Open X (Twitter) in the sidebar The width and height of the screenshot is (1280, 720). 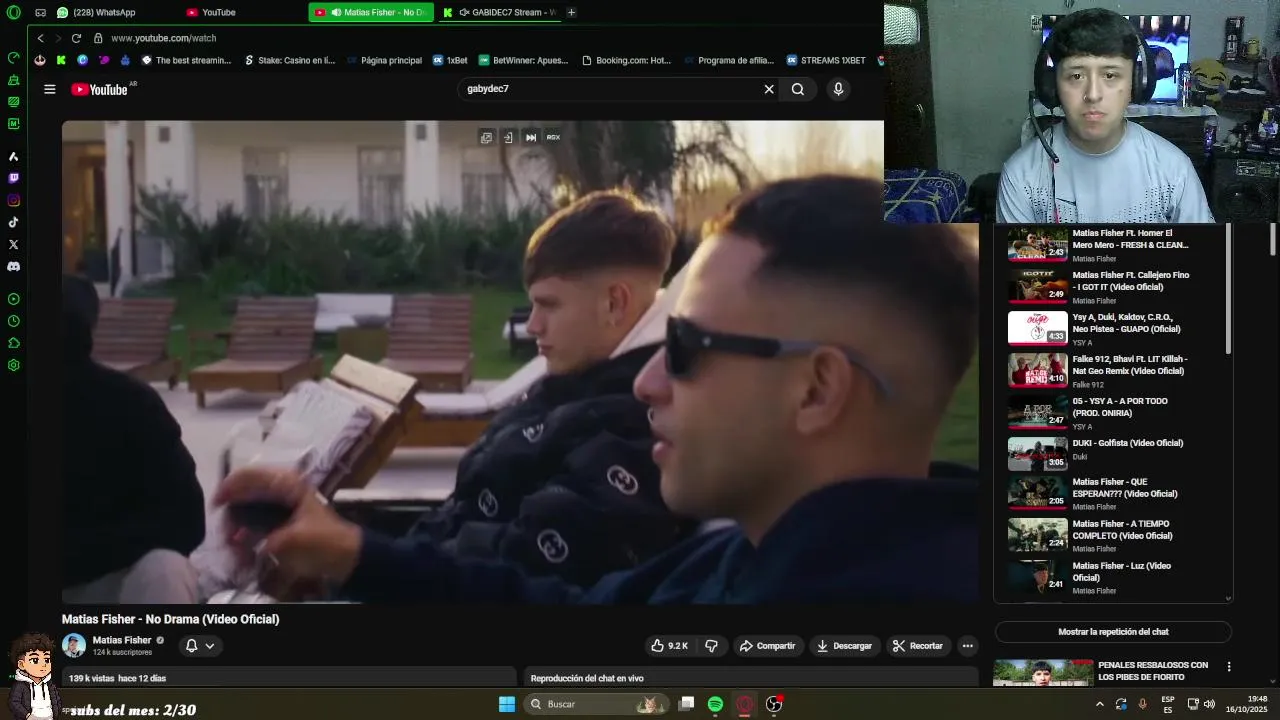(13, 244)
